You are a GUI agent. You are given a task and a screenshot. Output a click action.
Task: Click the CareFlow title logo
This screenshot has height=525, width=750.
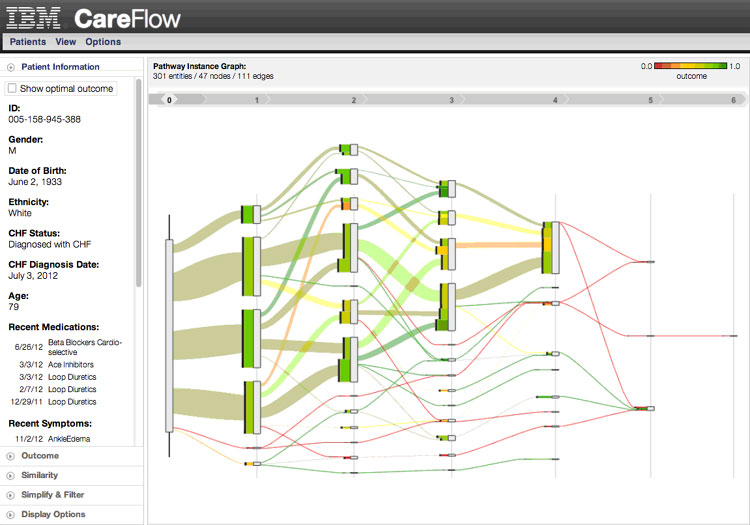(x=127, y=19)
